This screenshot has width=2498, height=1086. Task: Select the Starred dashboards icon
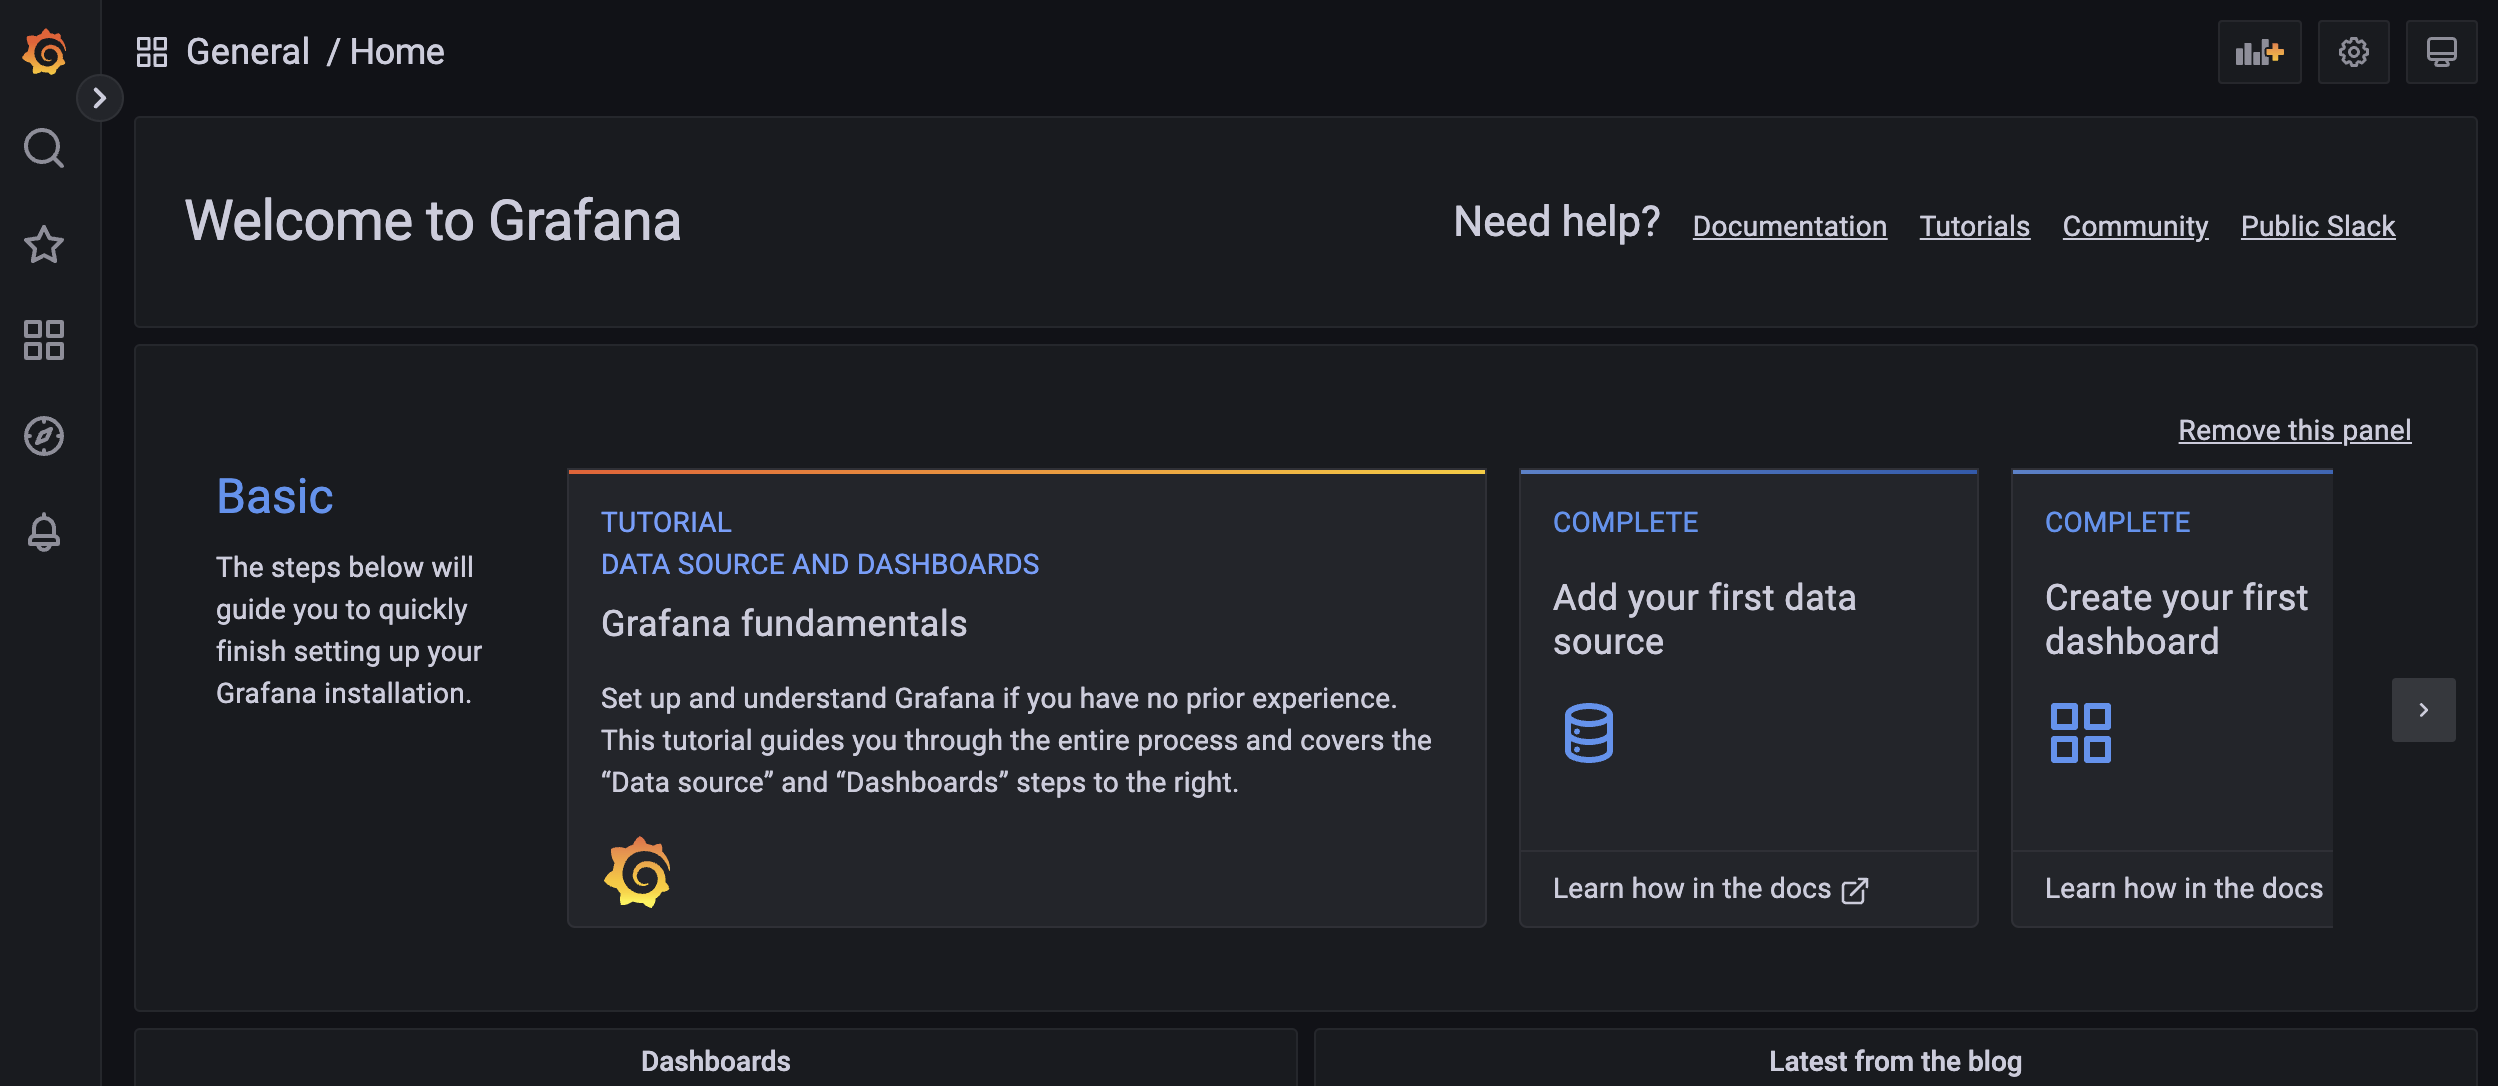tap(43, 244)
